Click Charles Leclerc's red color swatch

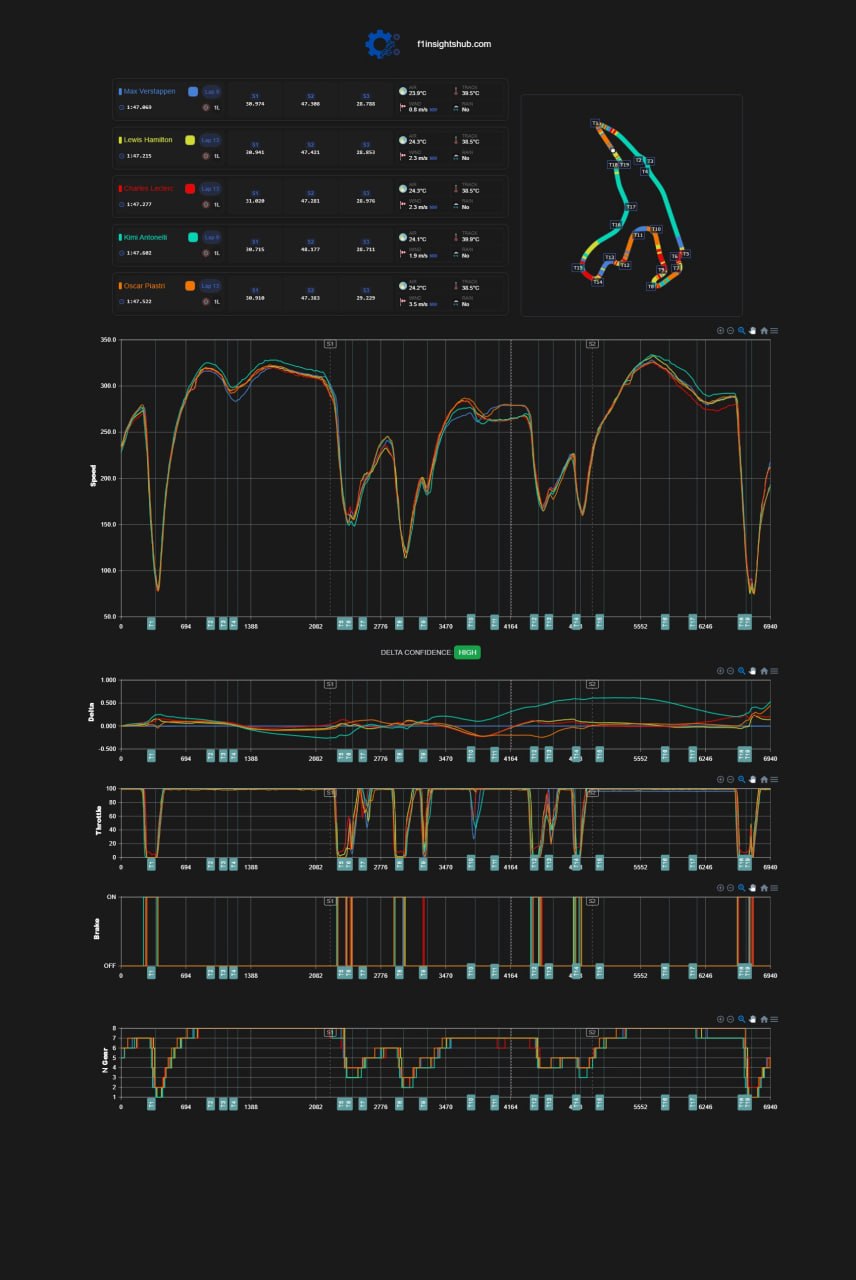click(x=190, y=188)
